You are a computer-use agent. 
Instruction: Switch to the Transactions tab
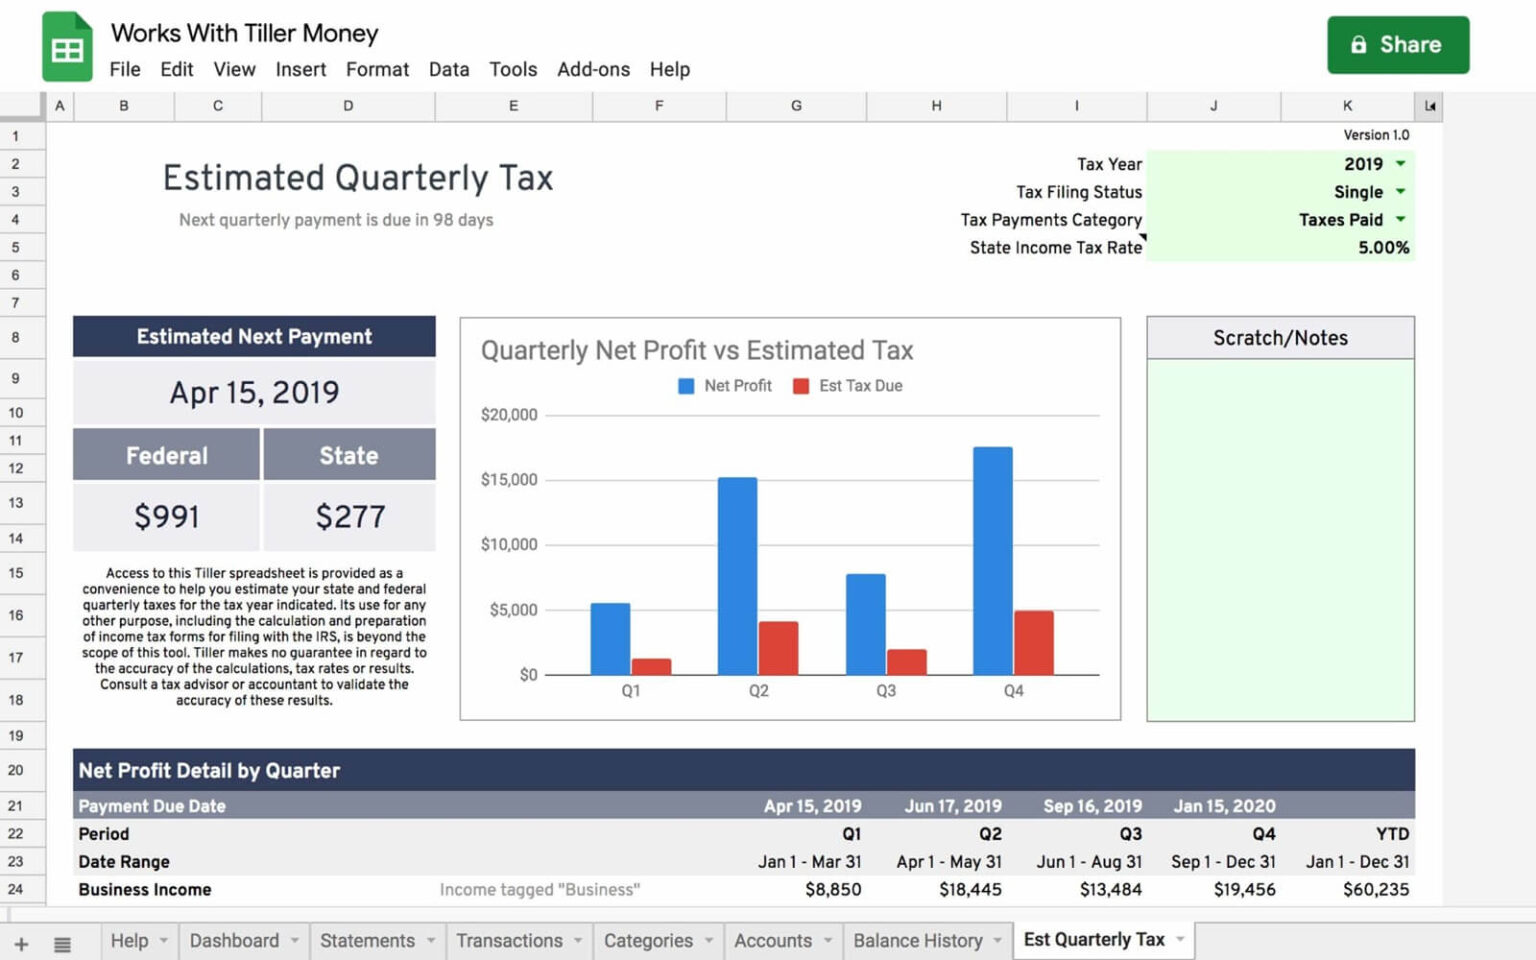[x=510, y=940]
